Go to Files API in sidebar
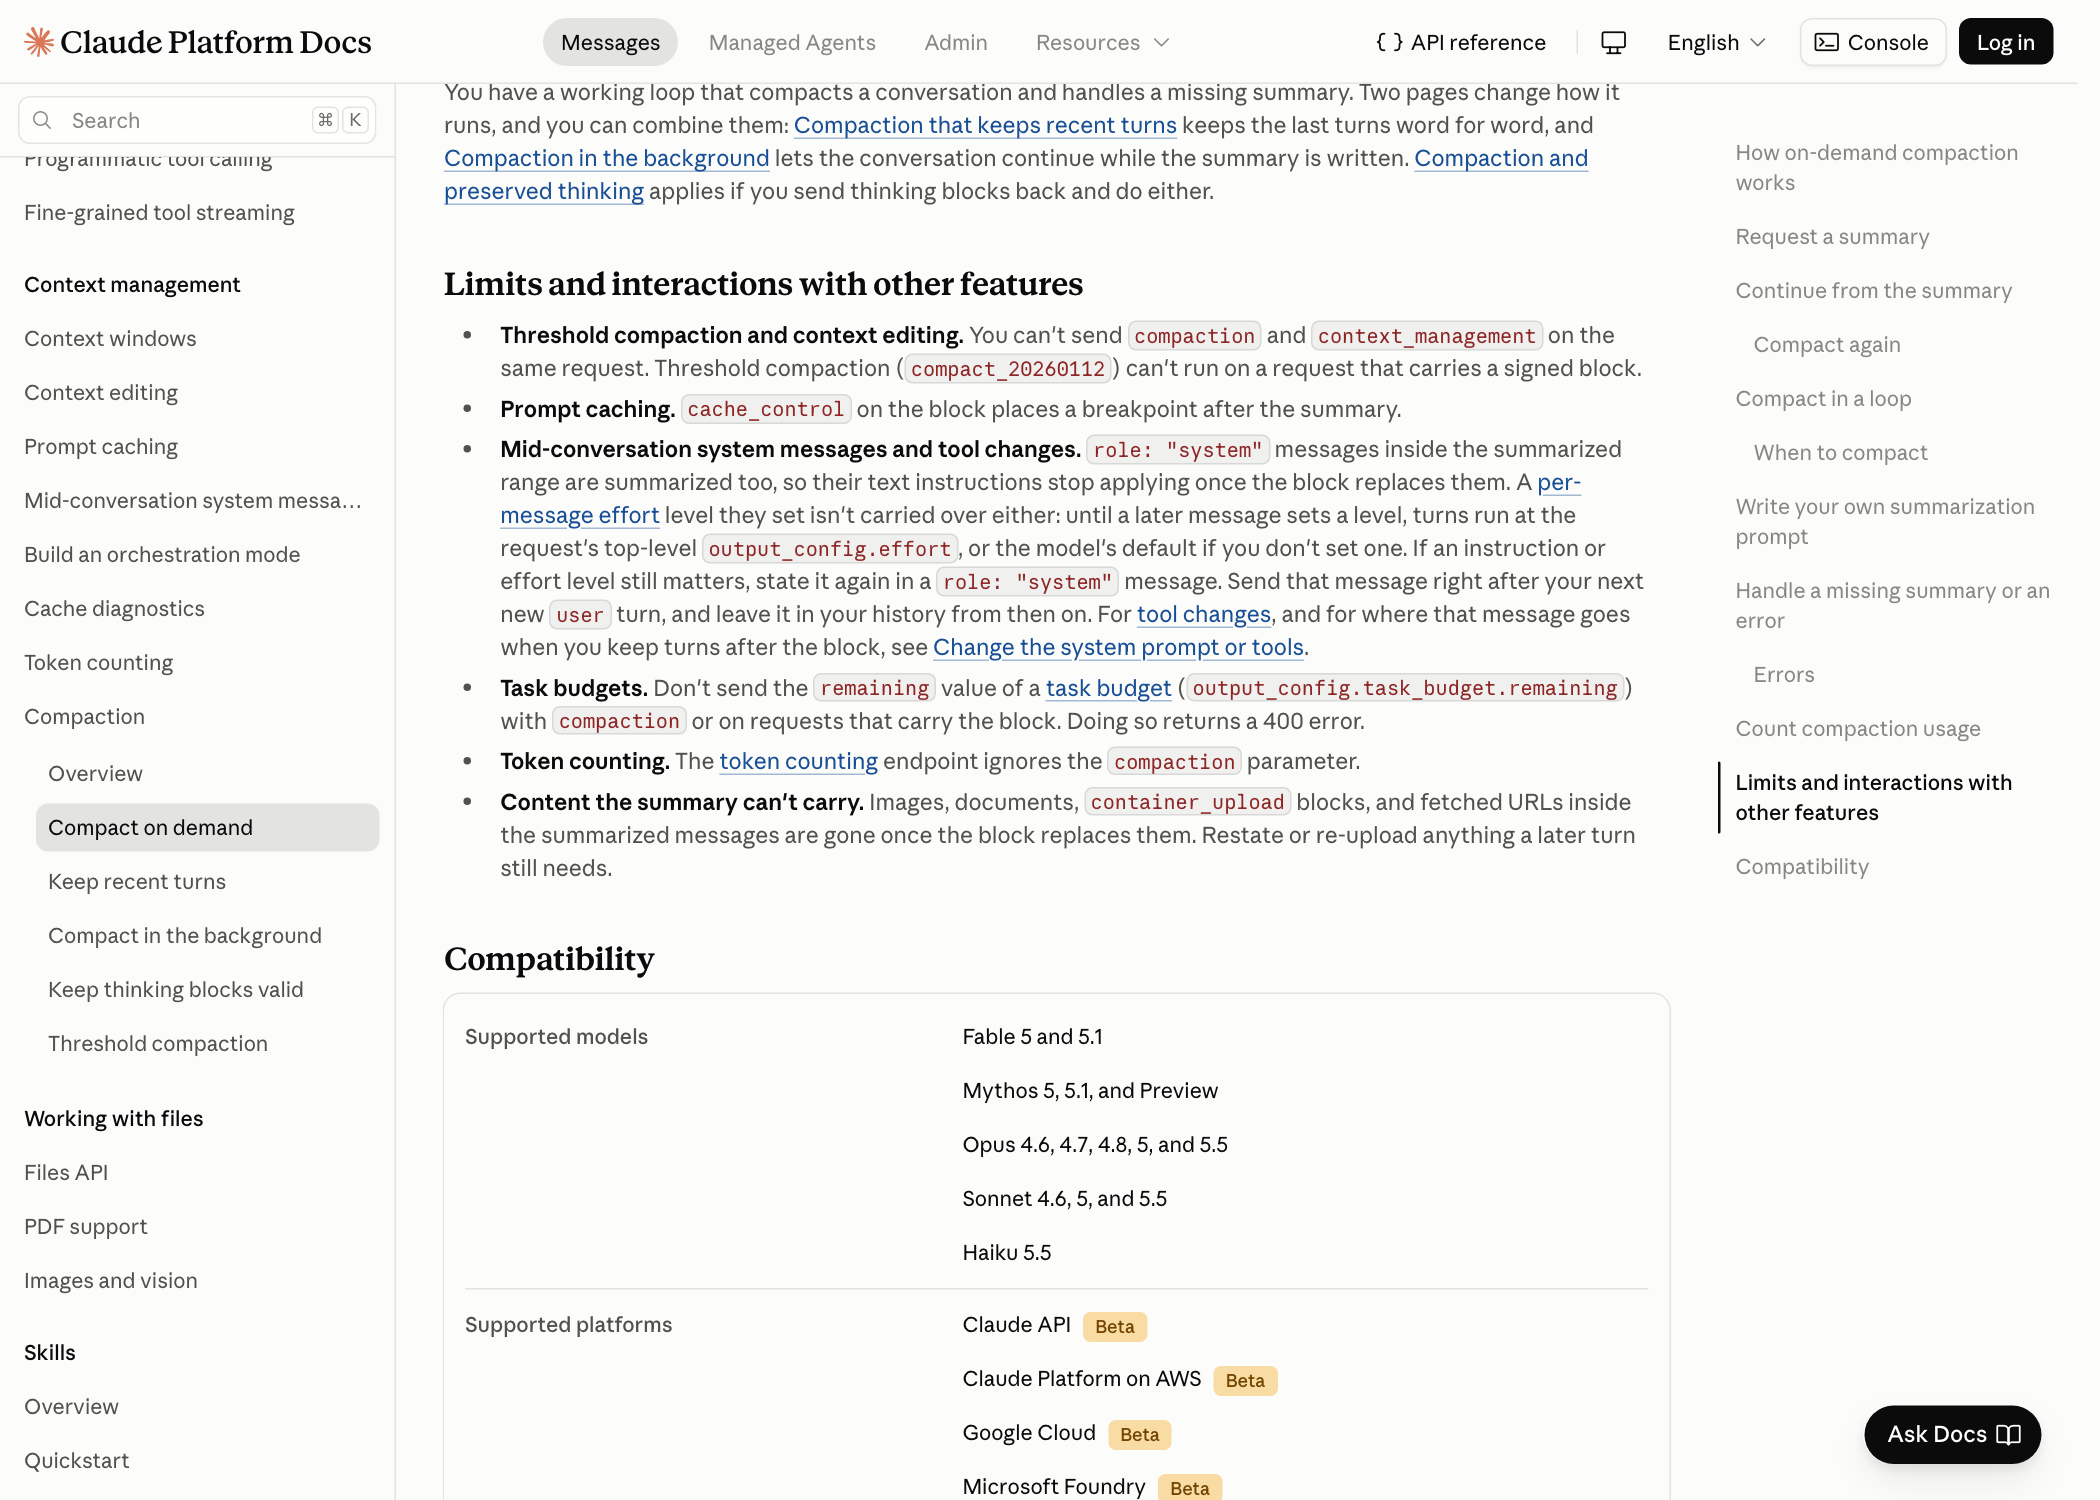 click(66, 1172)
